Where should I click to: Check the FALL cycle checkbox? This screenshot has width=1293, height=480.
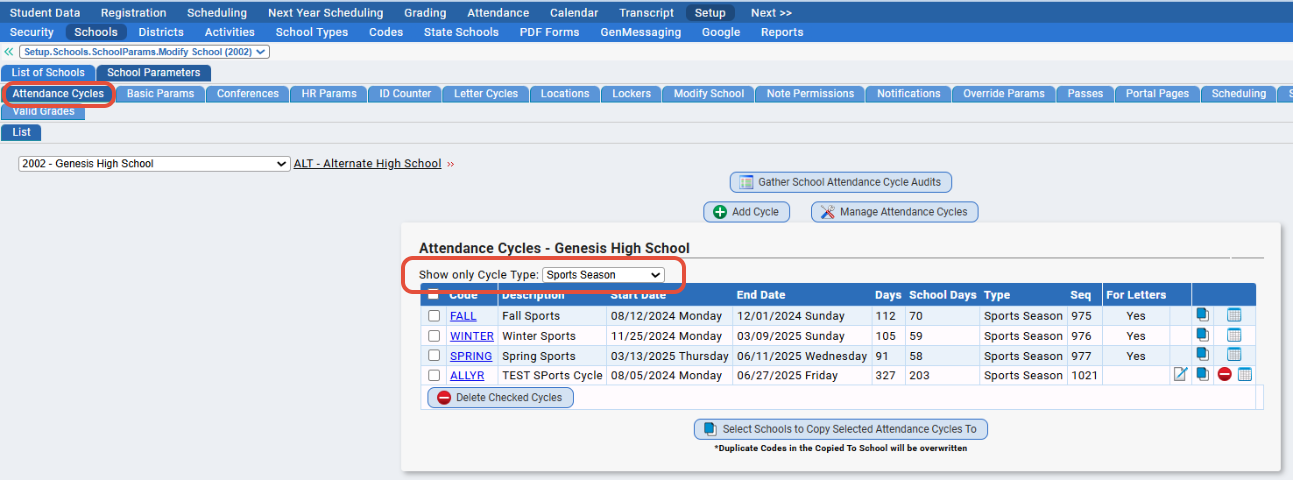pyautogui.click(x=434, y=316)
